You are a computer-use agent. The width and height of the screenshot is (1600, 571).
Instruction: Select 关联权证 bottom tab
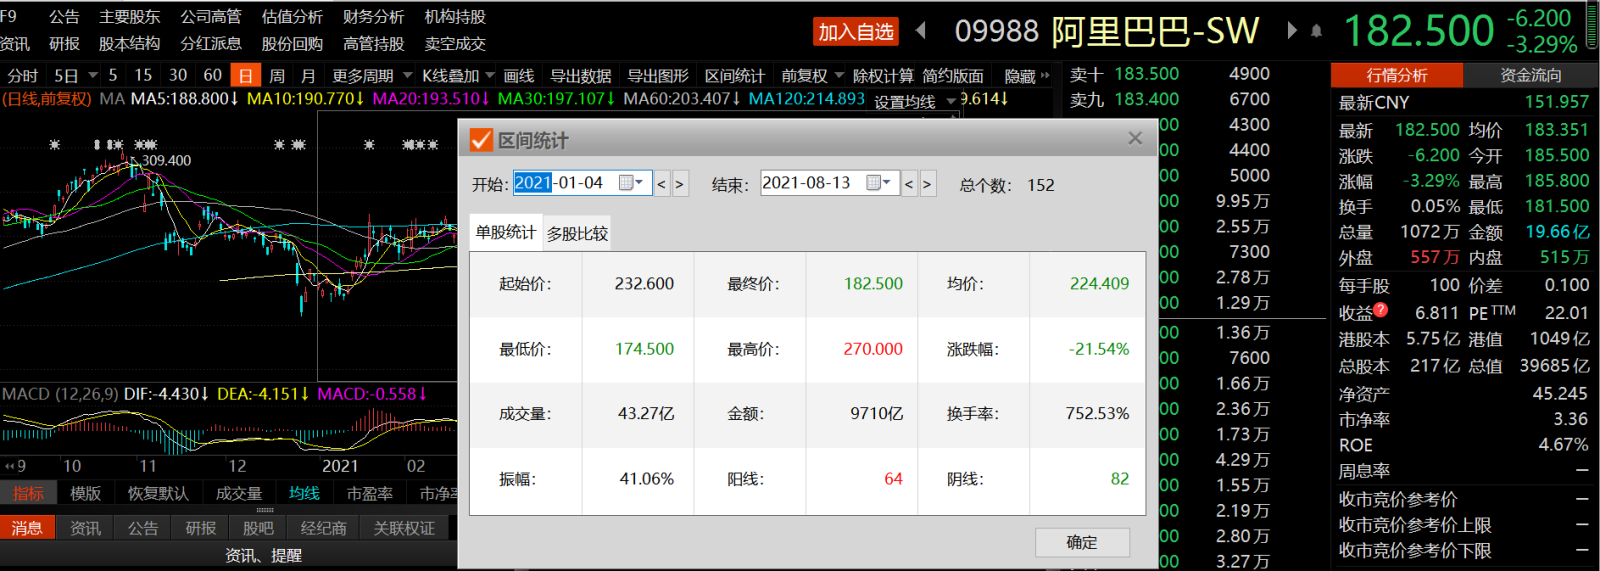coord(404,528)
